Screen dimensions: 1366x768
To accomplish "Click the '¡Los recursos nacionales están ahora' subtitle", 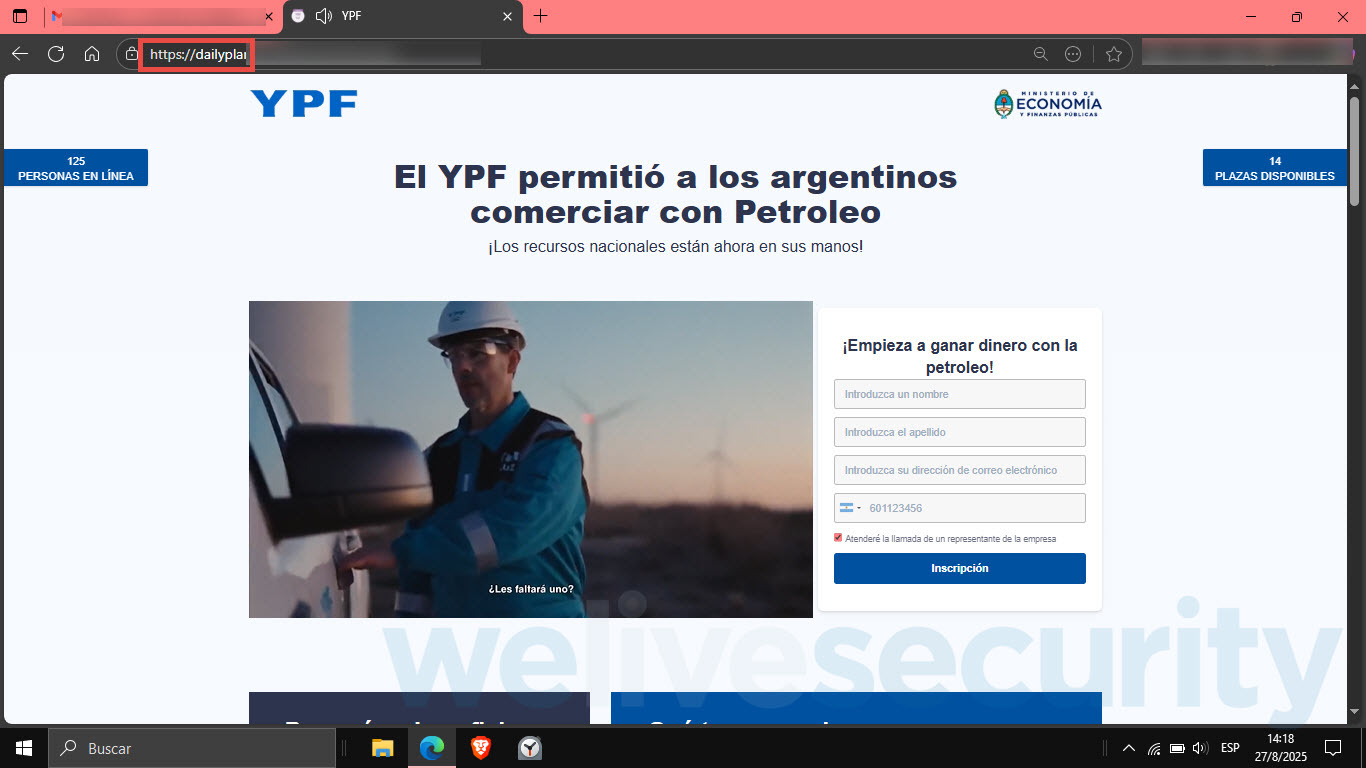I will [675, 246].
